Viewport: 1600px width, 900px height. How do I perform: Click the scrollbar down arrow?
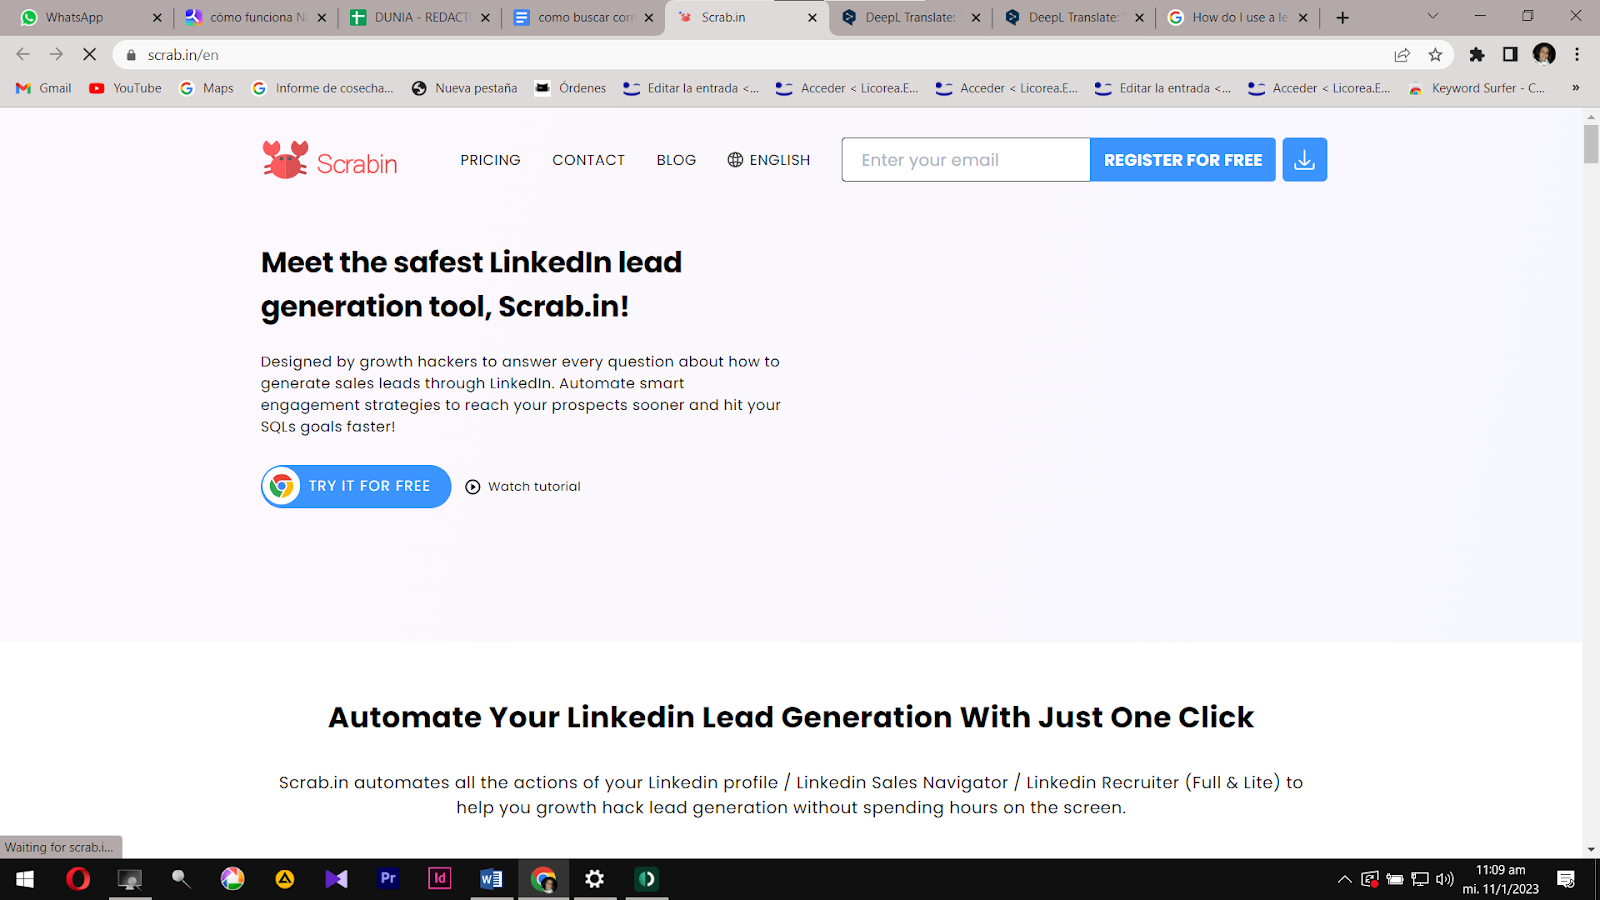(x=1591, y=849)
